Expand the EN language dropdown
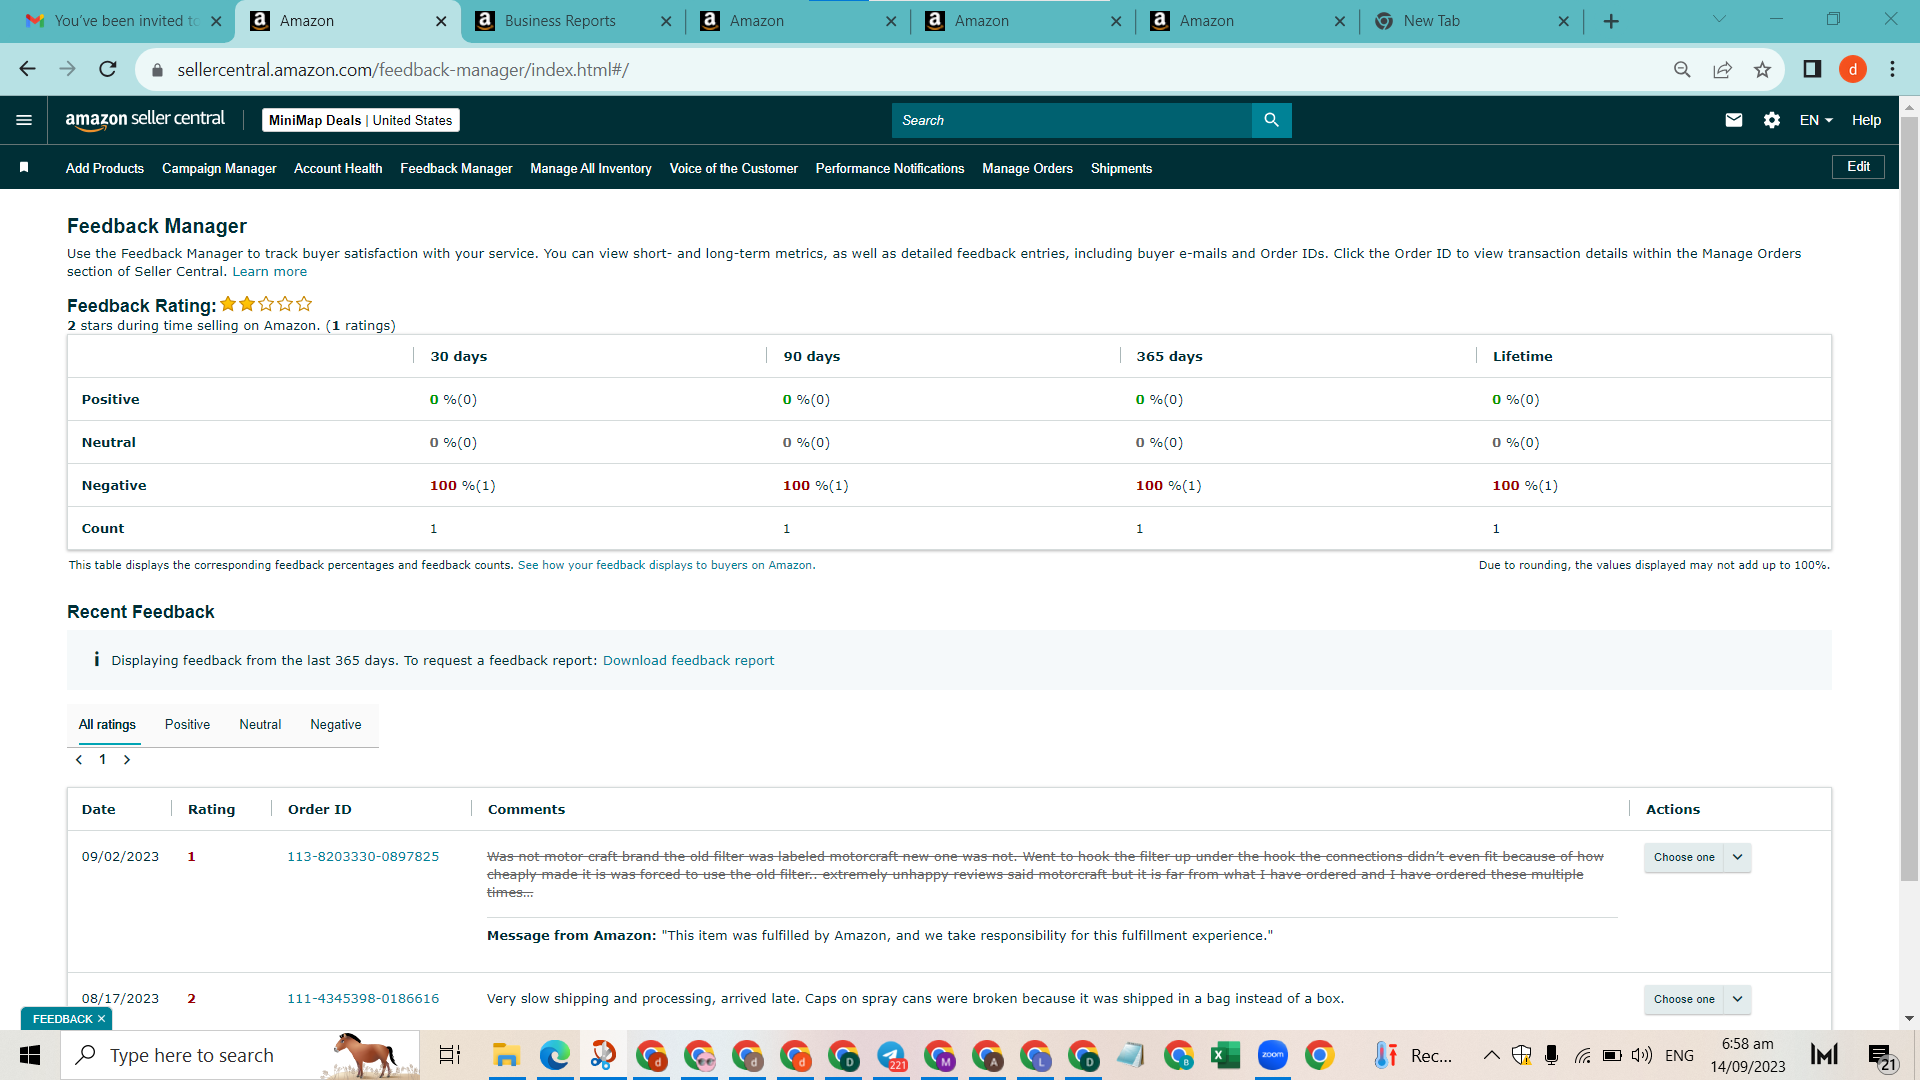The width and height of the screenshot is (1920, 1080). click(1816, 120)
